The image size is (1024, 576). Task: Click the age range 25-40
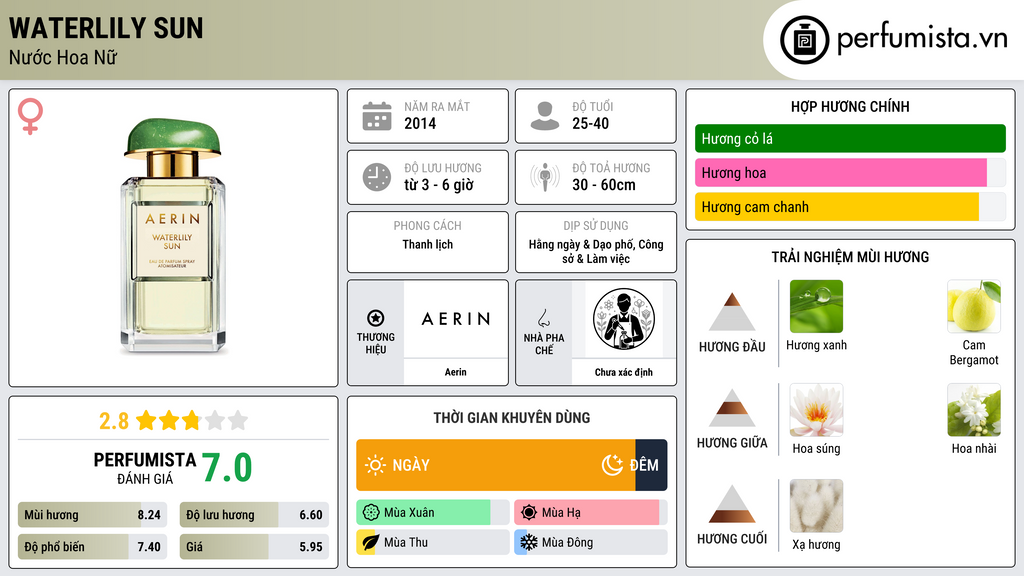pyautogui.click(x=590, y=123)
